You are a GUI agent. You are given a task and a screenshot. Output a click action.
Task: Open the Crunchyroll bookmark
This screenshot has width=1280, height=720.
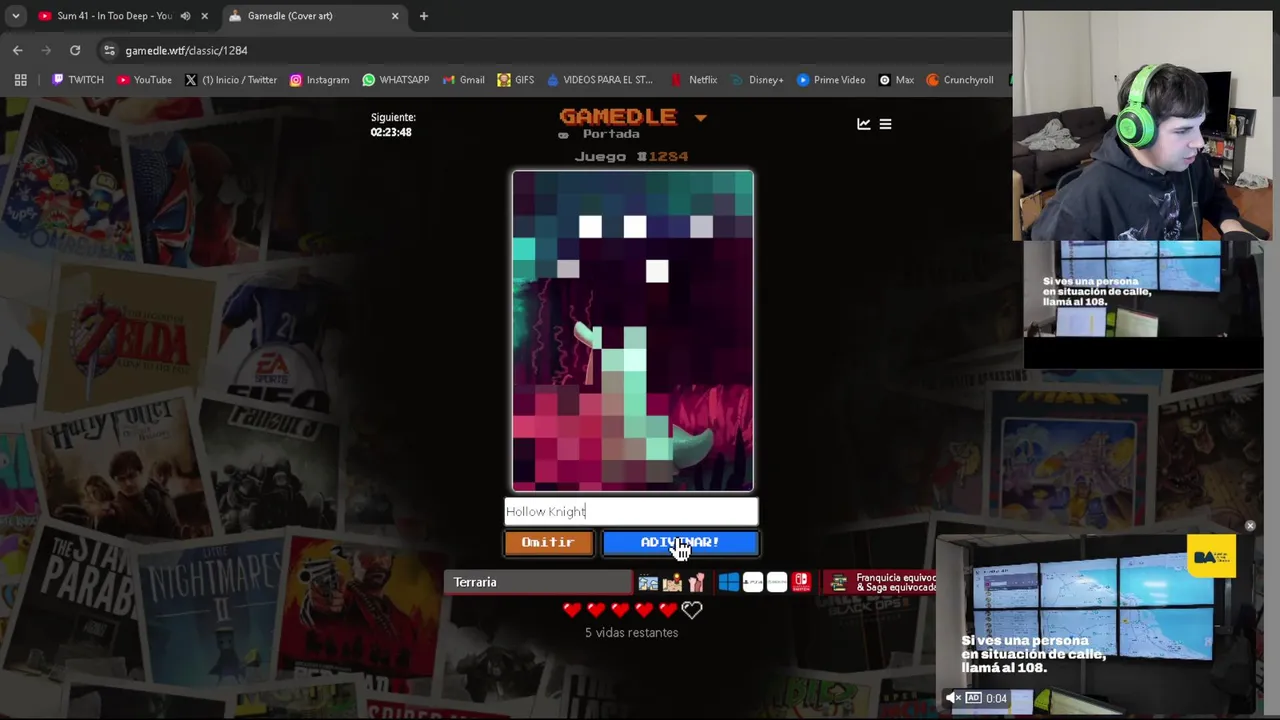(x=959, y=80)
